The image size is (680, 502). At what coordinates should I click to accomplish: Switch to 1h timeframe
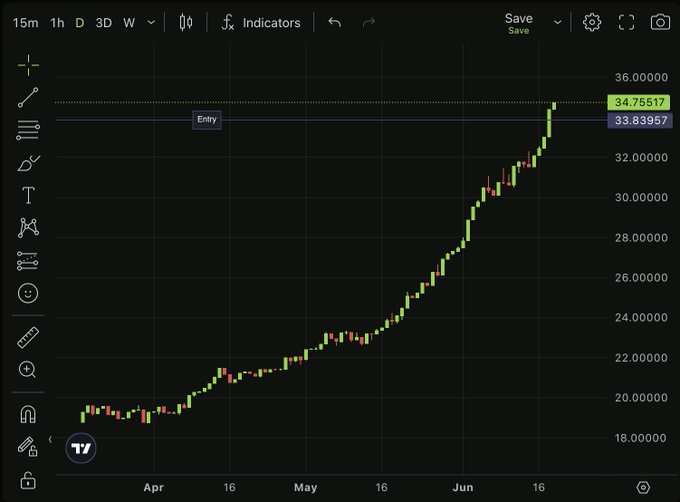pyautogui.click(x=57, y=23)
